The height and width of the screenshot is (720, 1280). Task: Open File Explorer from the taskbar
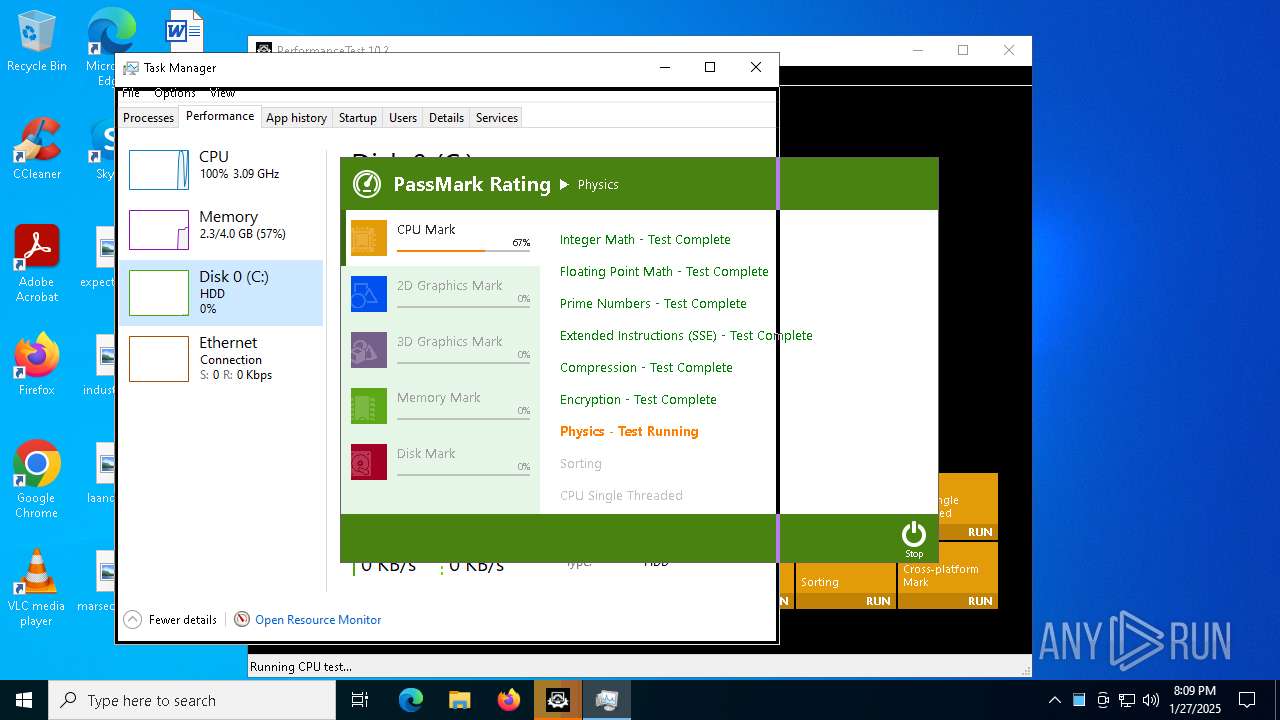pyautogui.click(x=459, y=700)
